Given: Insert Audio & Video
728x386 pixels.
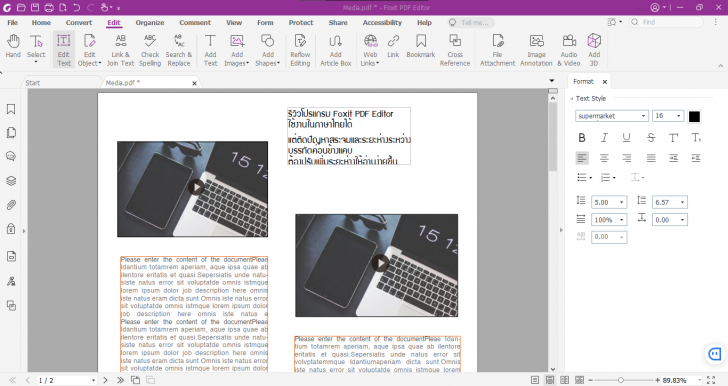Looking at the screenshot, I should tap(569, 49).
